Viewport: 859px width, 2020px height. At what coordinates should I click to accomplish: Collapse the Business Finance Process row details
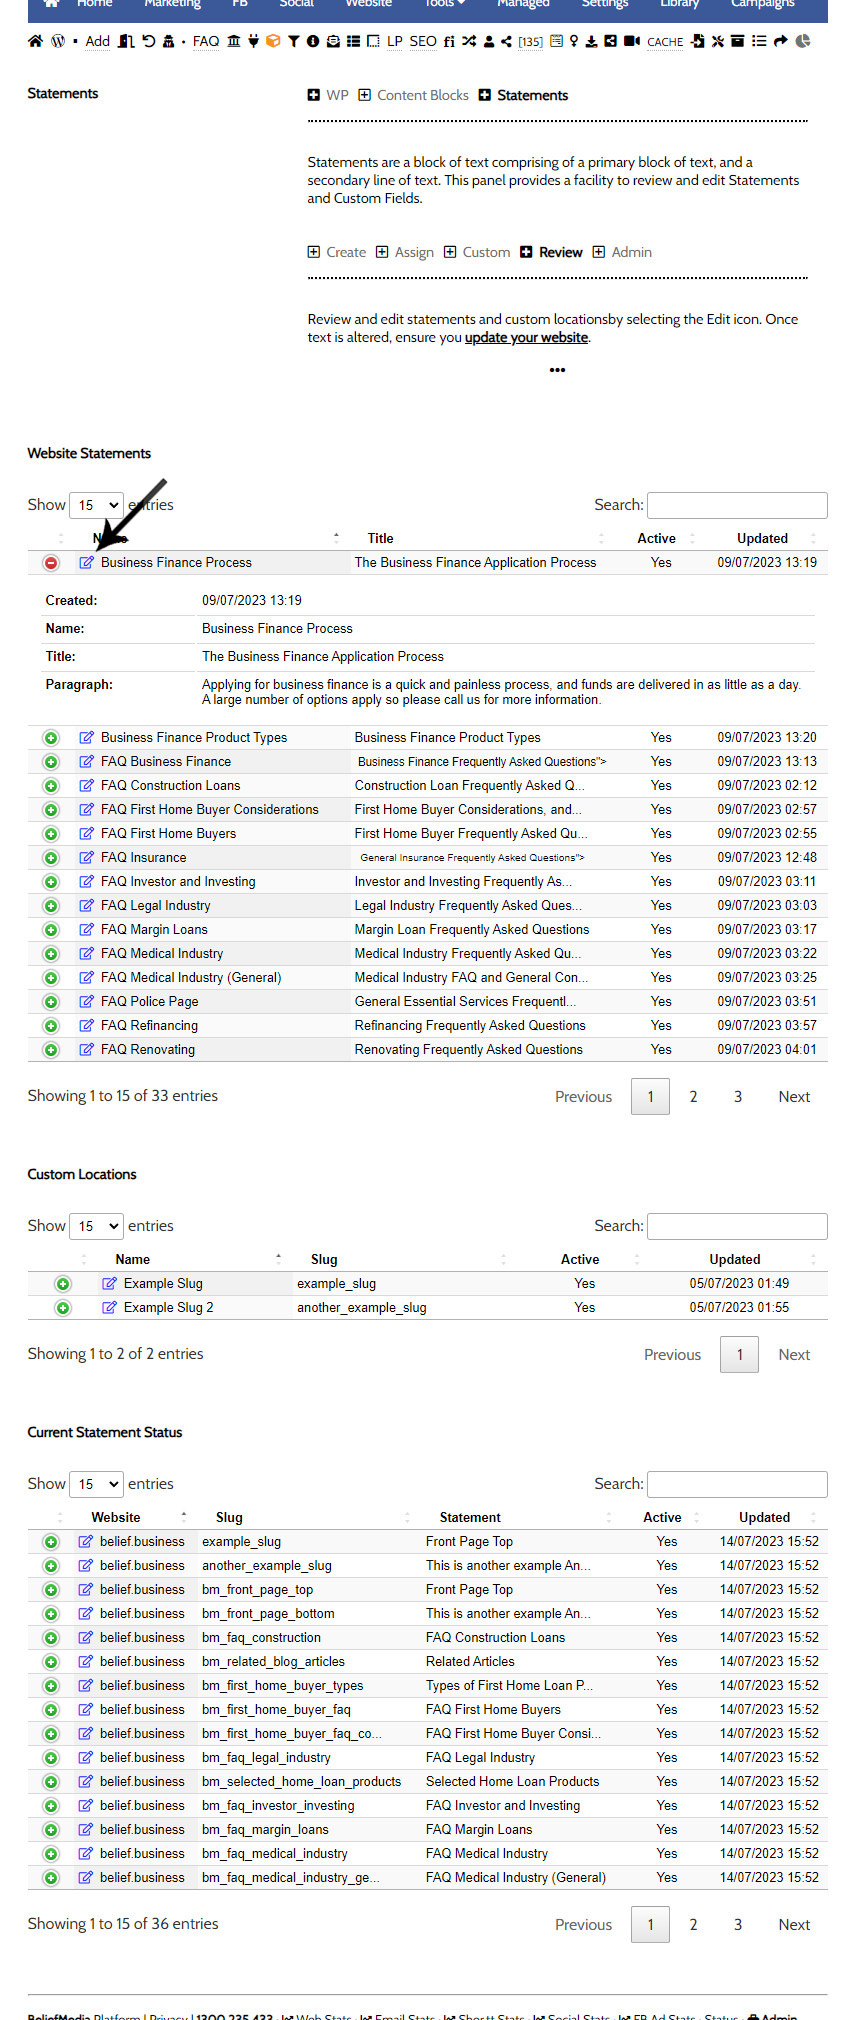(51, 563)
